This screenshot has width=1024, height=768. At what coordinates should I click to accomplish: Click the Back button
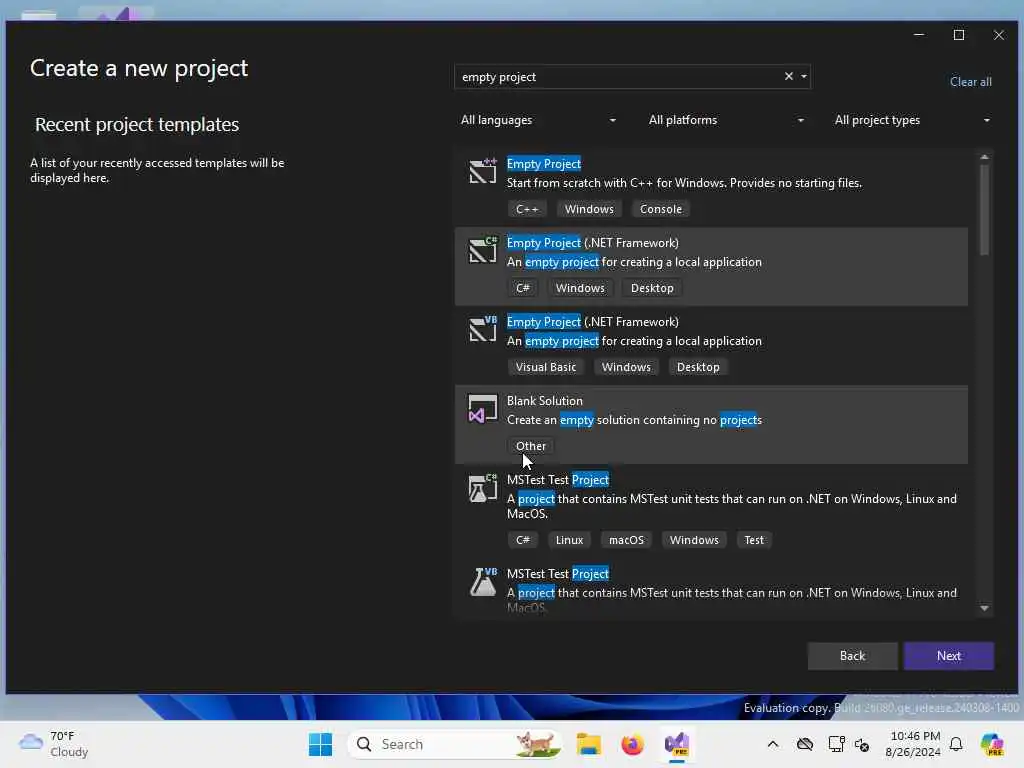(852, 656)
